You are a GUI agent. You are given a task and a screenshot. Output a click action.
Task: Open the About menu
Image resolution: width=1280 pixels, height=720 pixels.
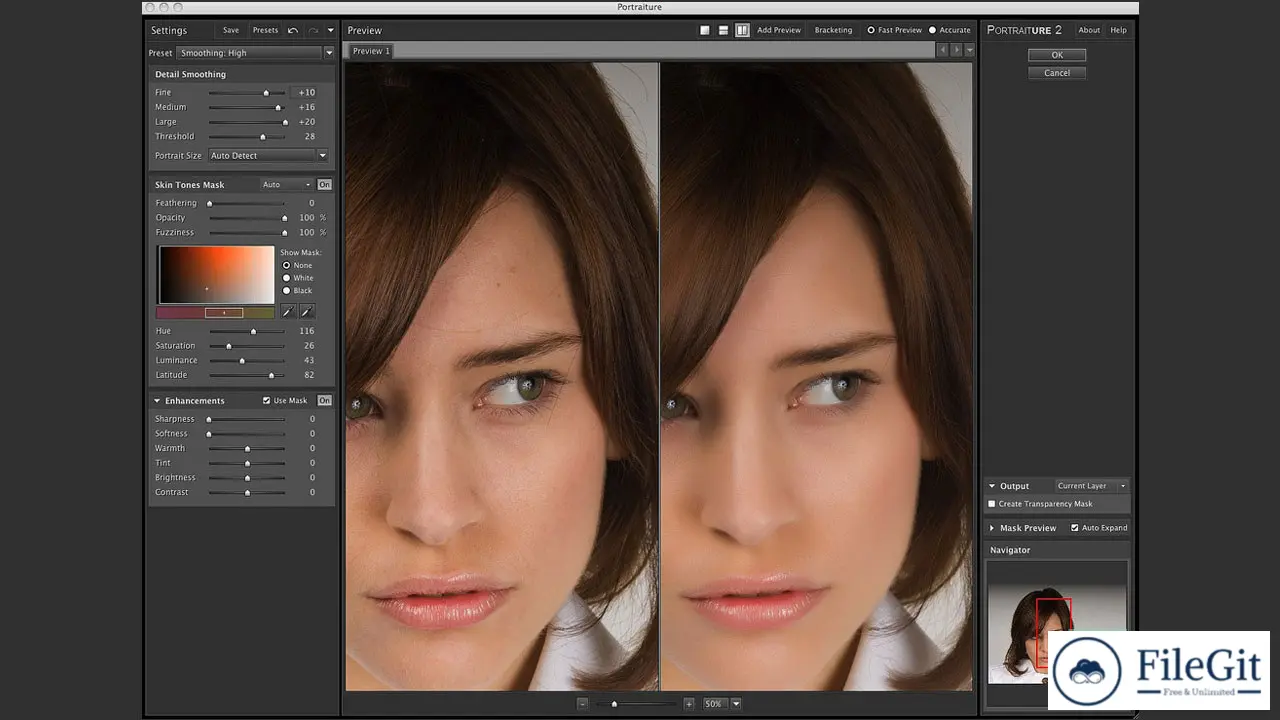(x=1089, y=30)
